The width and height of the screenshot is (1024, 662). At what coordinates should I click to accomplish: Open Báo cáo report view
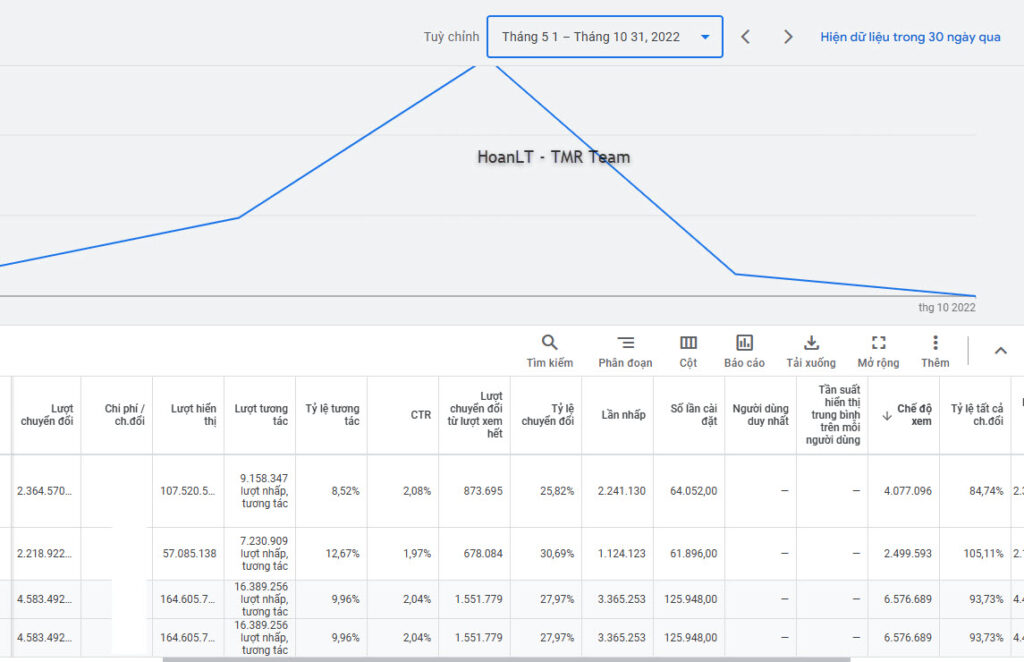(x=744, y=350)
